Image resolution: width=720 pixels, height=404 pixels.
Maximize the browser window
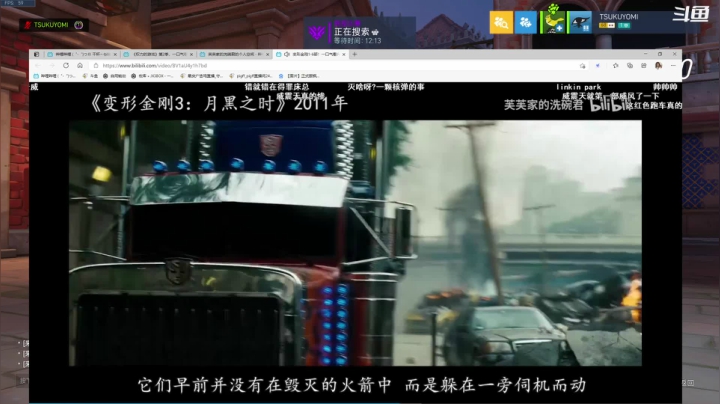(x=660, y=54)
